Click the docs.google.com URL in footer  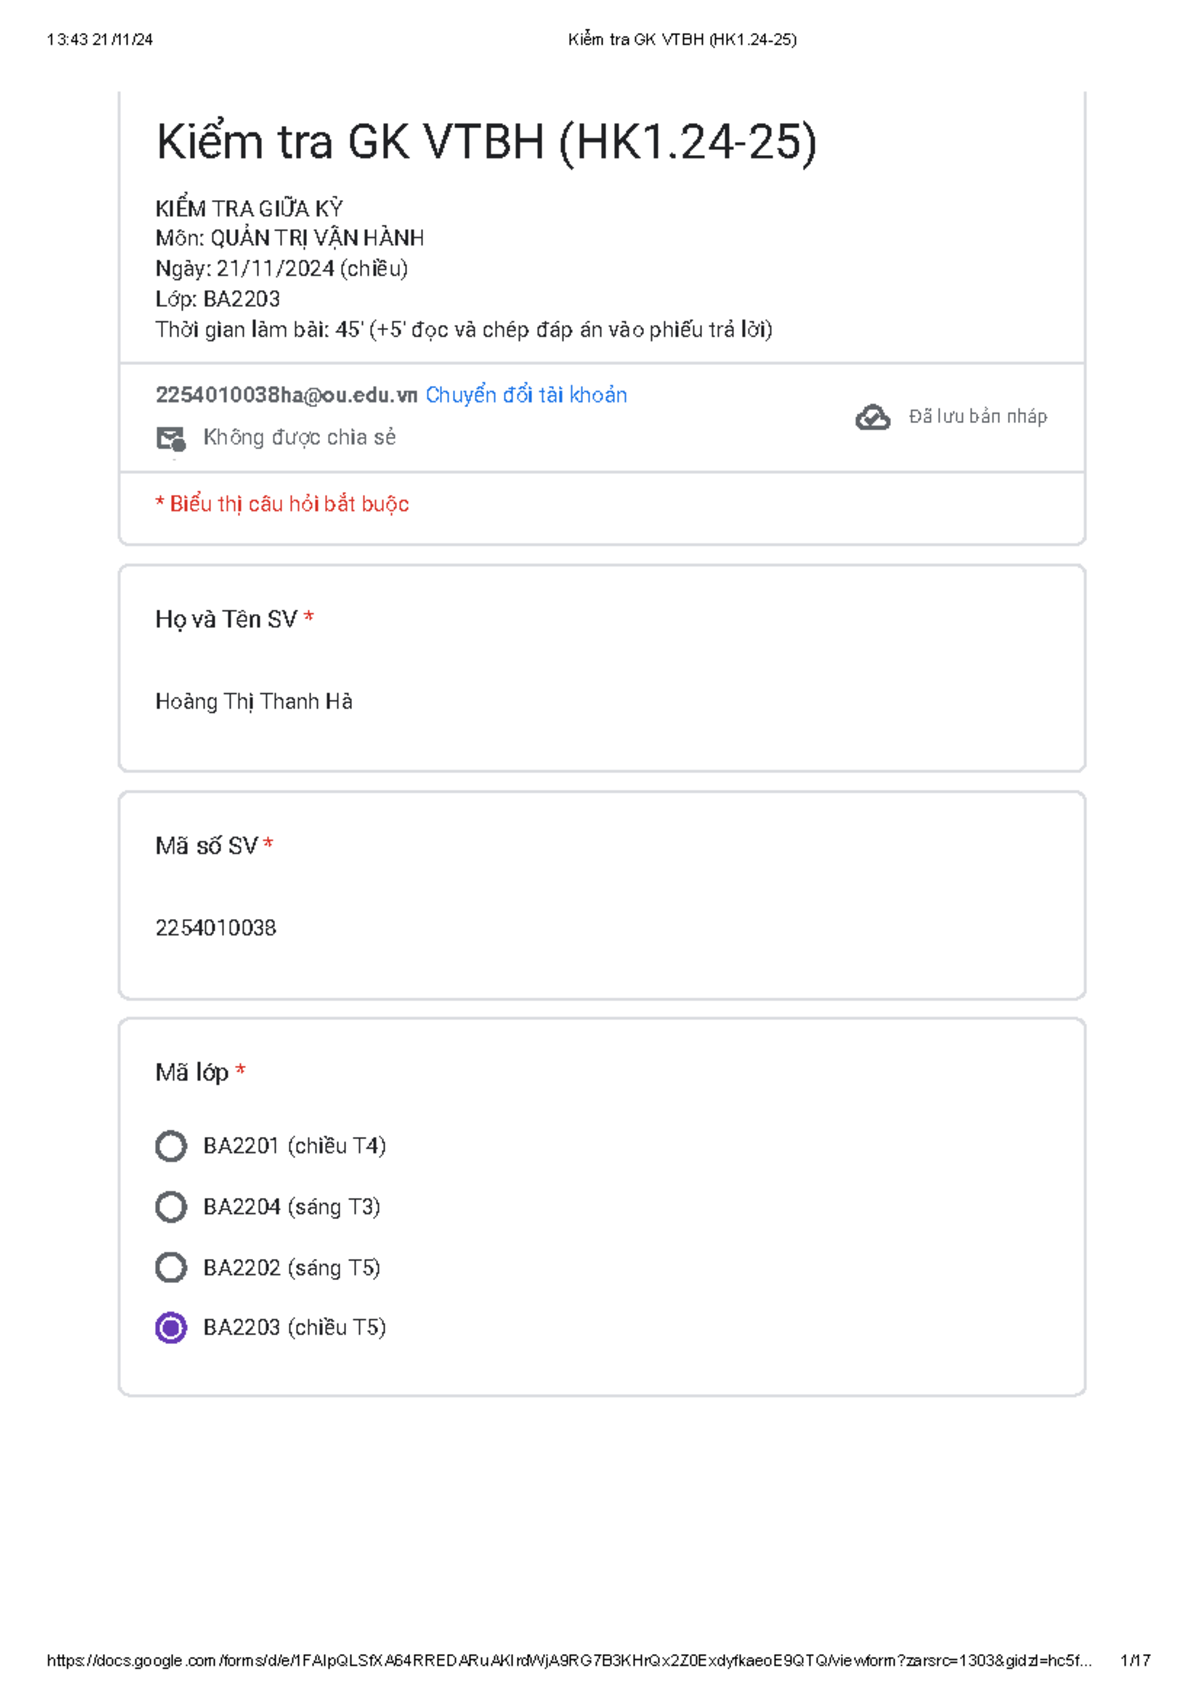[x=569, y=1661]
